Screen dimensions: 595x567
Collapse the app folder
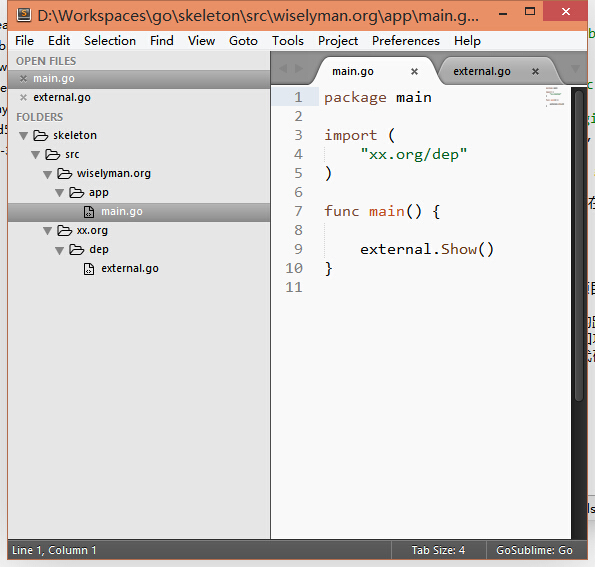point(60,193)
